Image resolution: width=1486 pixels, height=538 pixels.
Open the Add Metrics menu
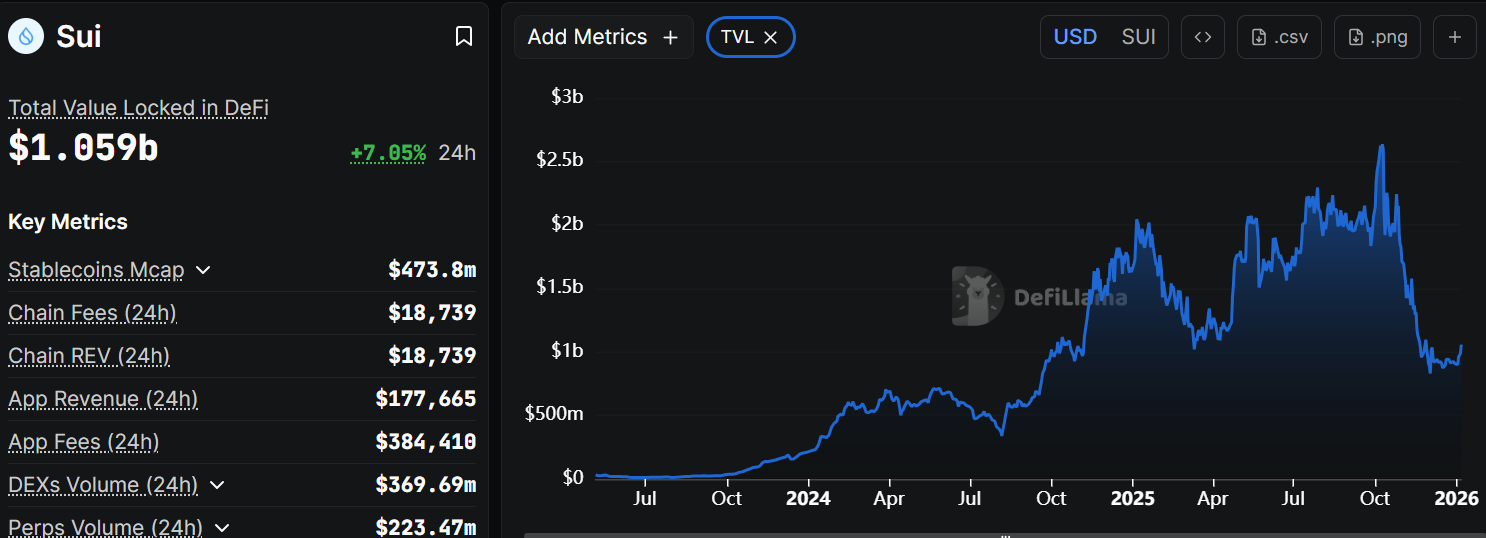coord(603,37)
